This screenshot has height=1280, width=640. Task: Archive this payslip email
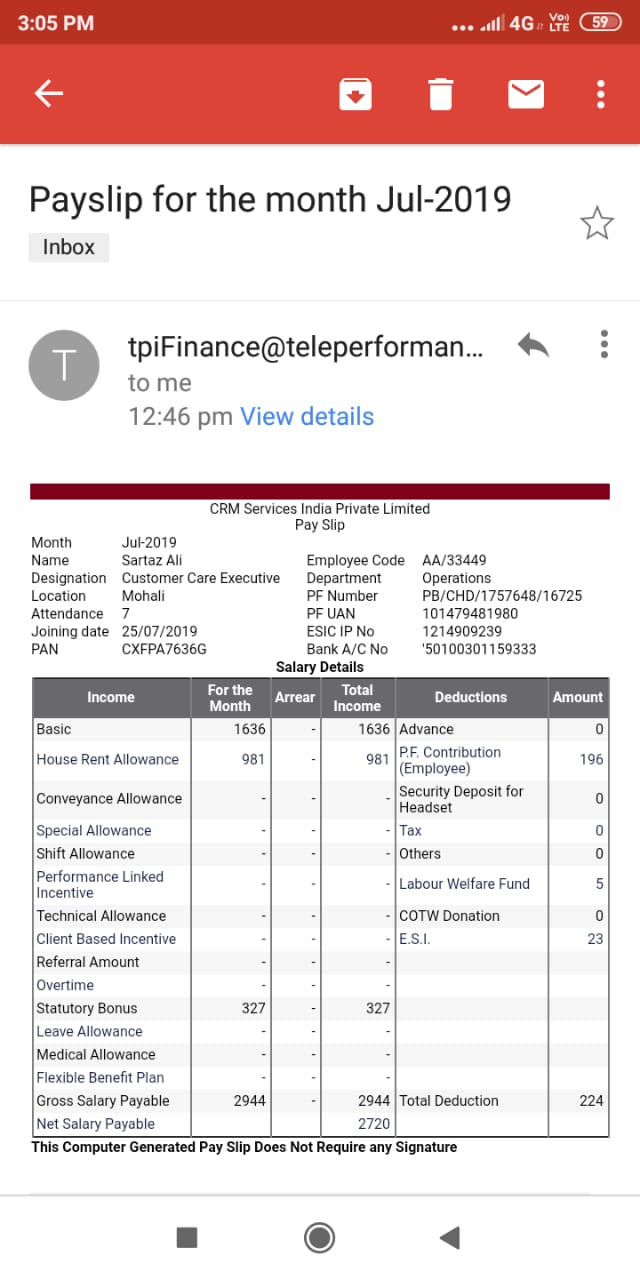point(355,94)
